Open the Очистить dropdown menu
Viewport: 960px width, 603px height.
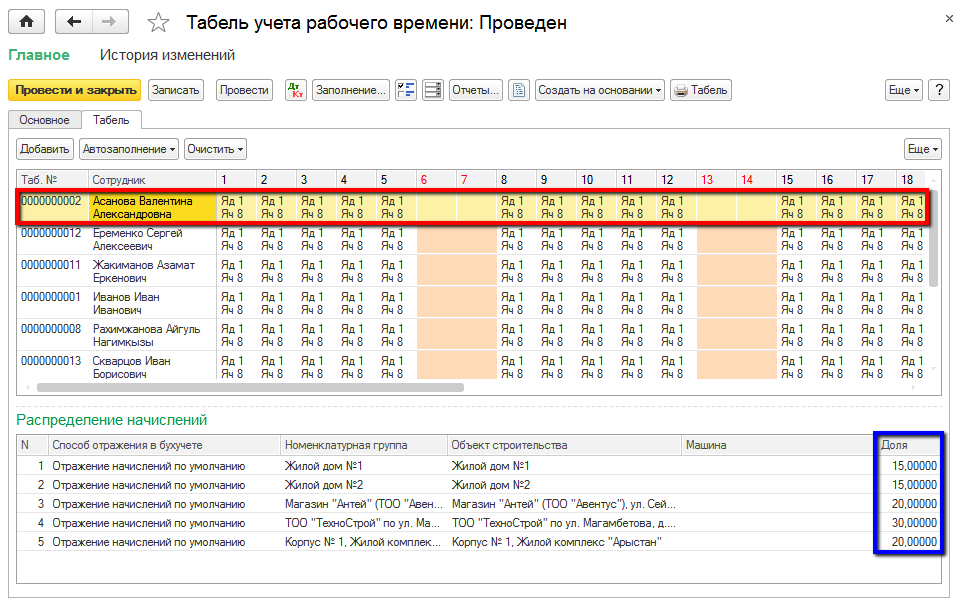click(215, 149)
